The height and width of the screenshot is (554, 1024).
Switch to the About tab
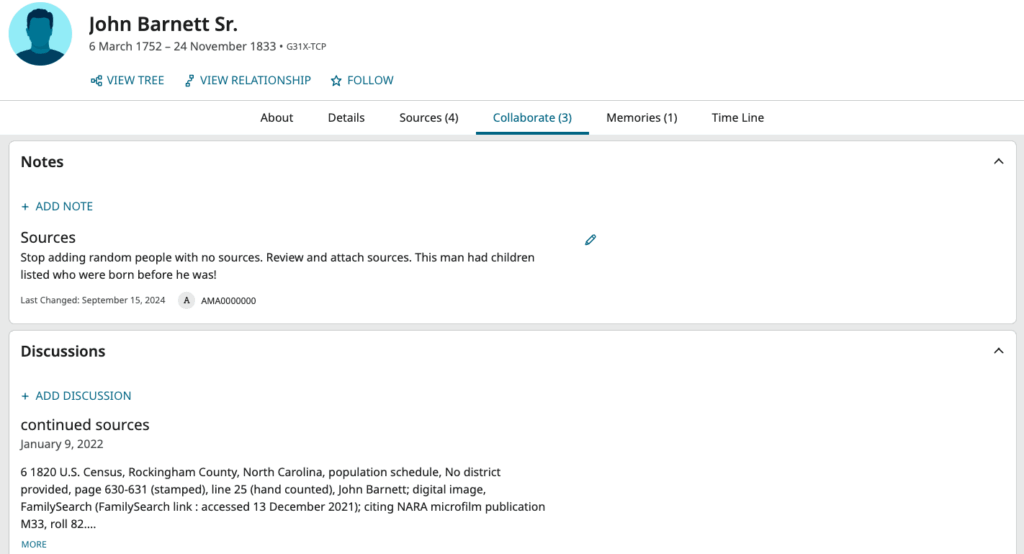coord(276,118)
